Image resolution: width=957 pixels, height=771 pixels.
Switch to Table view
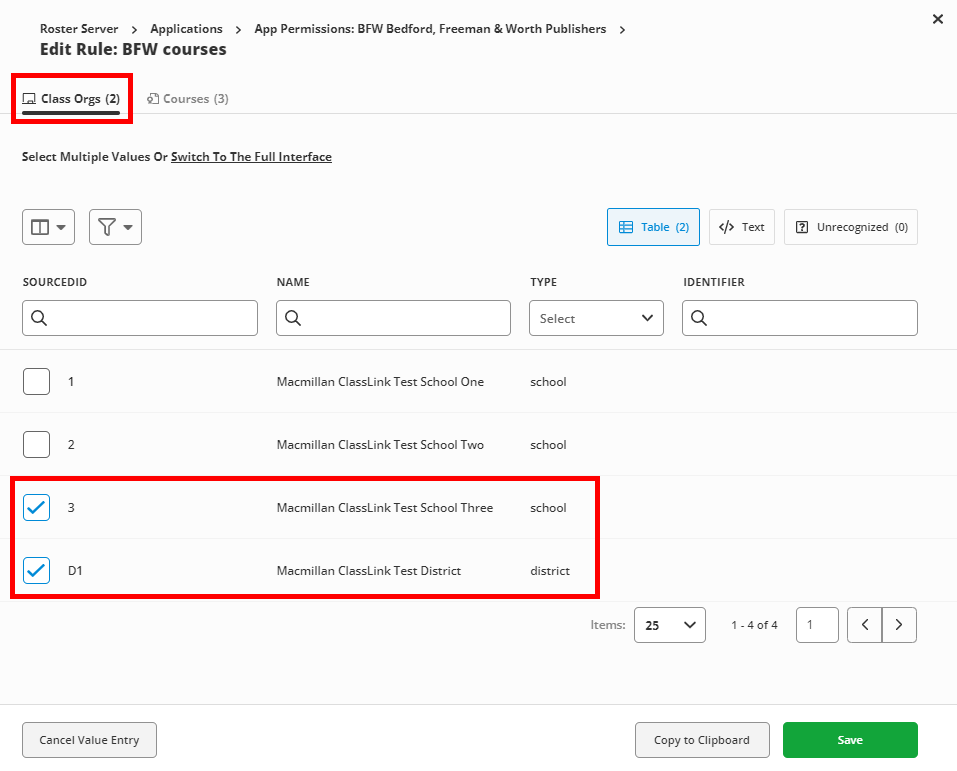tap(653, 227)
